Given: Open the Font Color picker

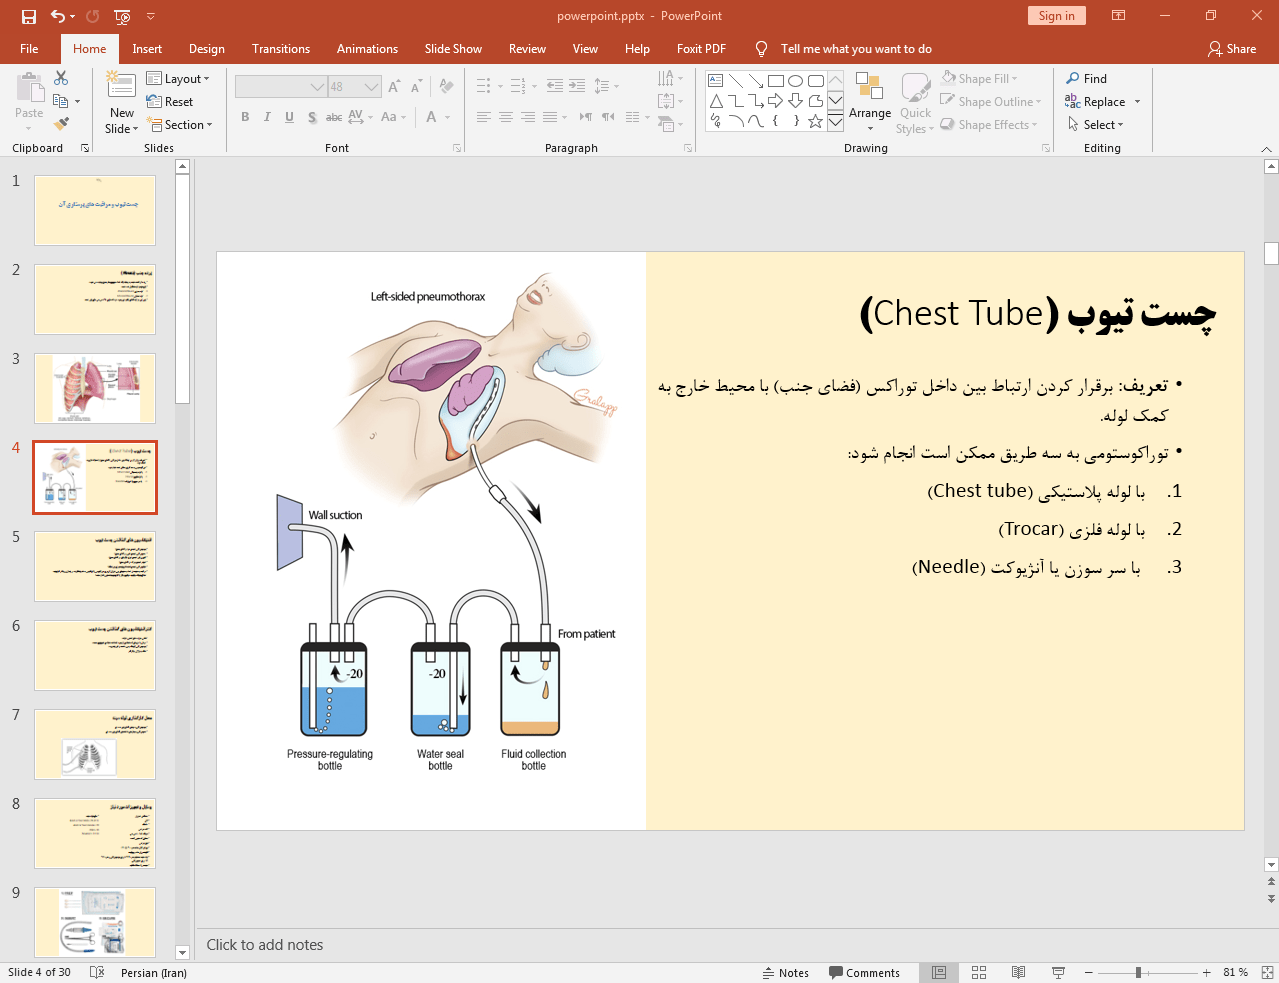Looking at the screenshot, I should pyautogui.click(x=431, y=117).
